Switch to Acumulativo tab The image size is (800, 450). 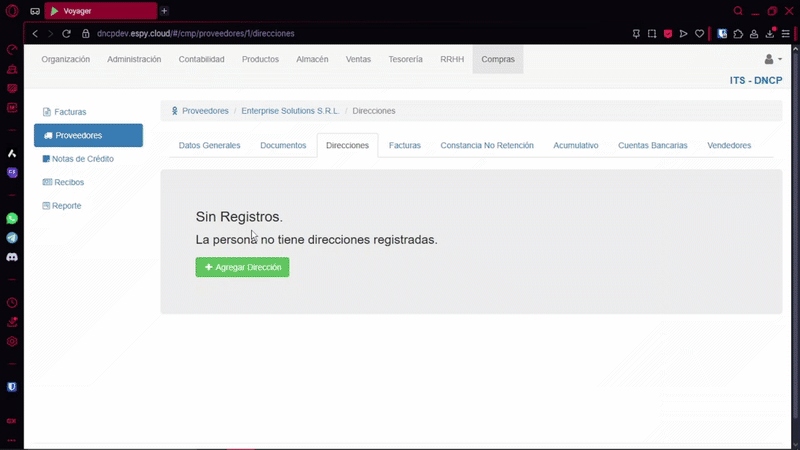click(576, 145)
